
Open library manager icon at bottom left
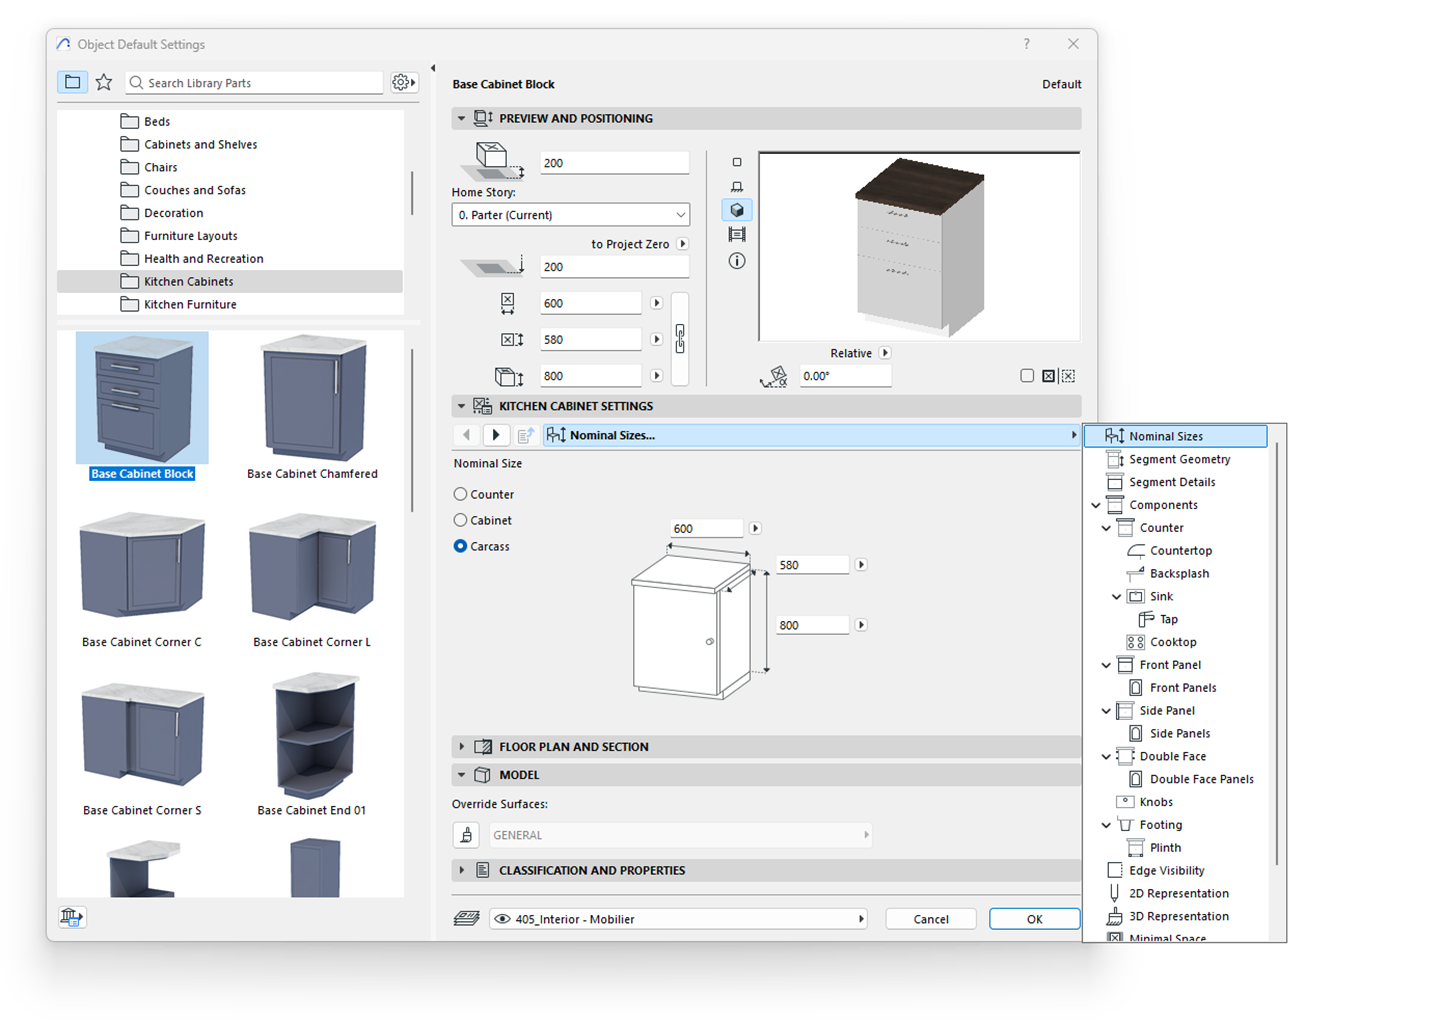point(71,916)
